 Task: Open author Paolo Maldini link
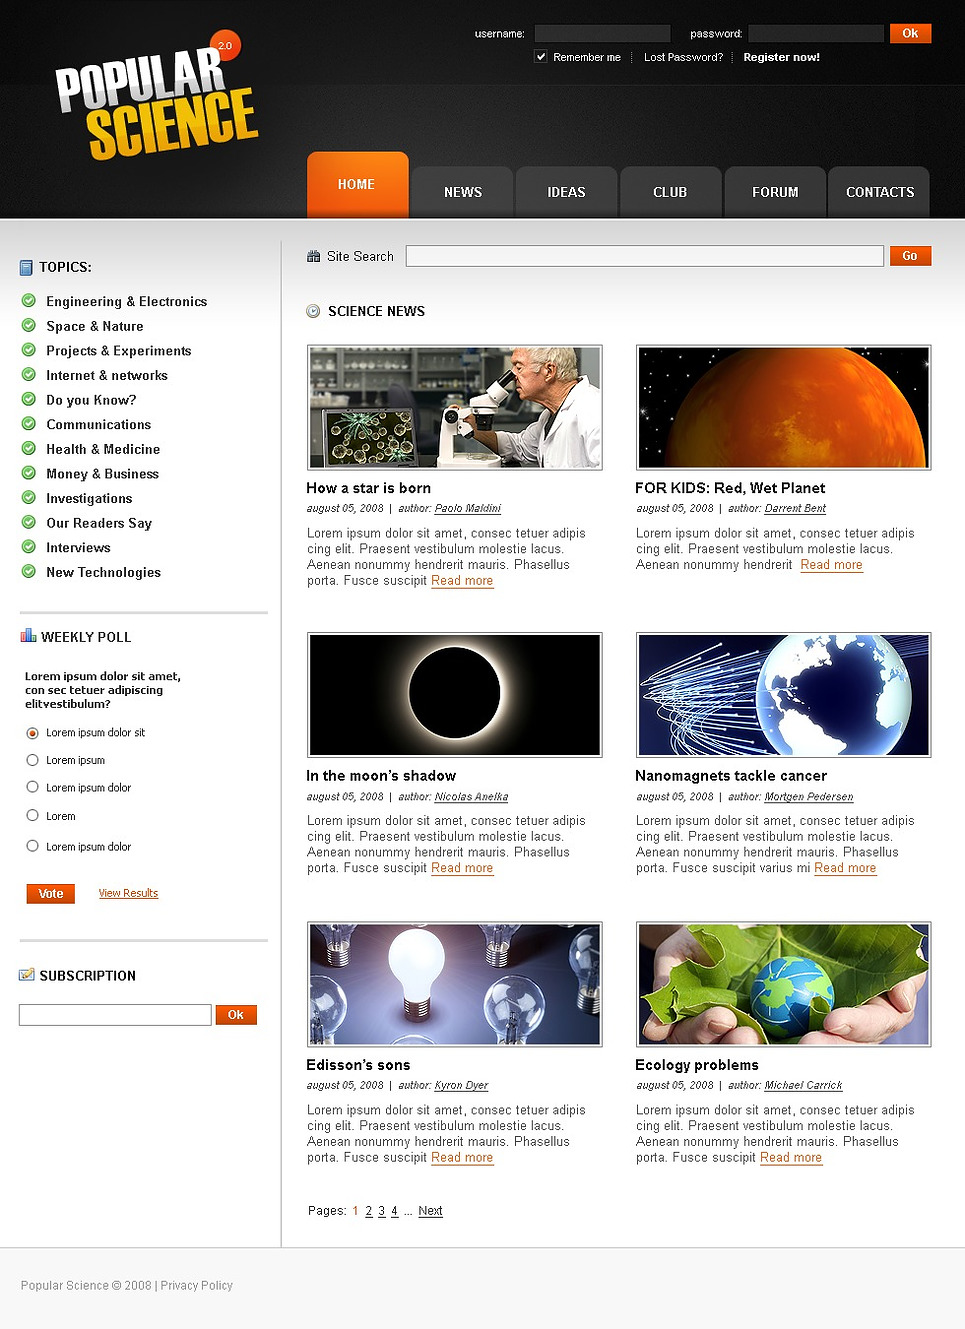point(468,509)
